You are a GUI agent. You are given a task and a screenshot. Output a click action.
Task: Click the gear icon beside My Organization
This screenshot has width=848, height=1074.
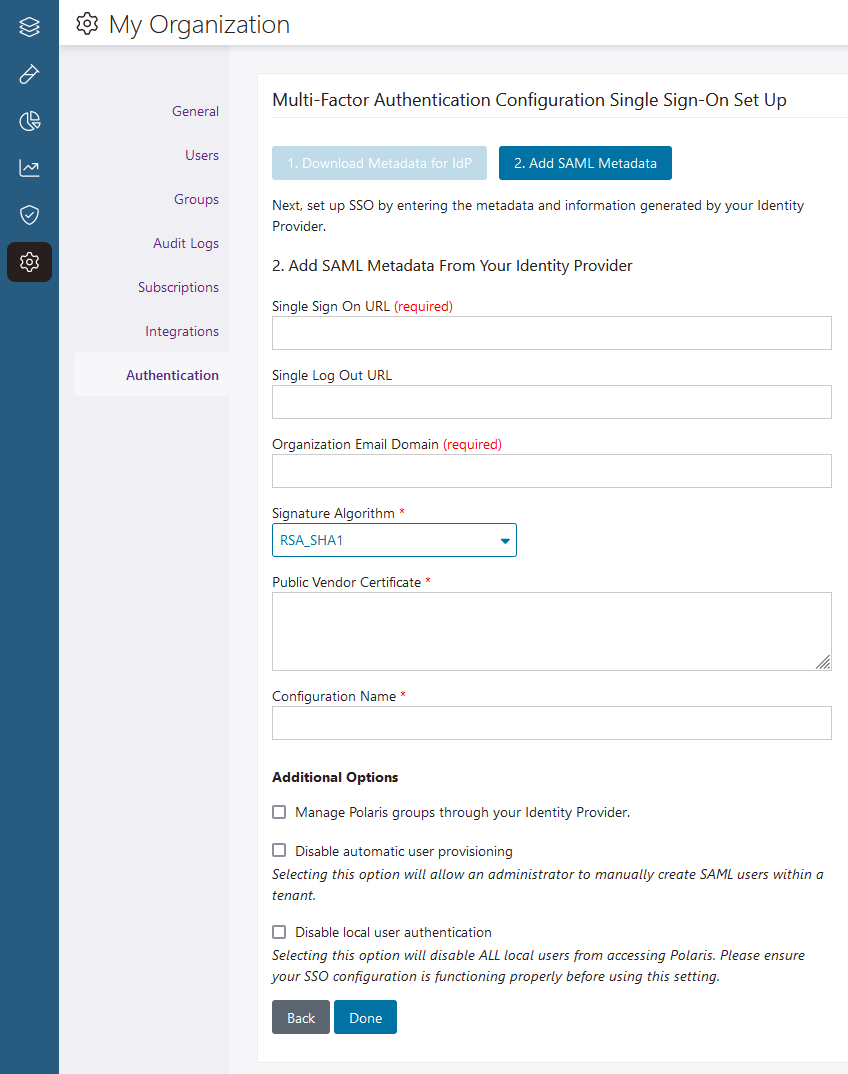pyautogui.click(x=87, y=24)
